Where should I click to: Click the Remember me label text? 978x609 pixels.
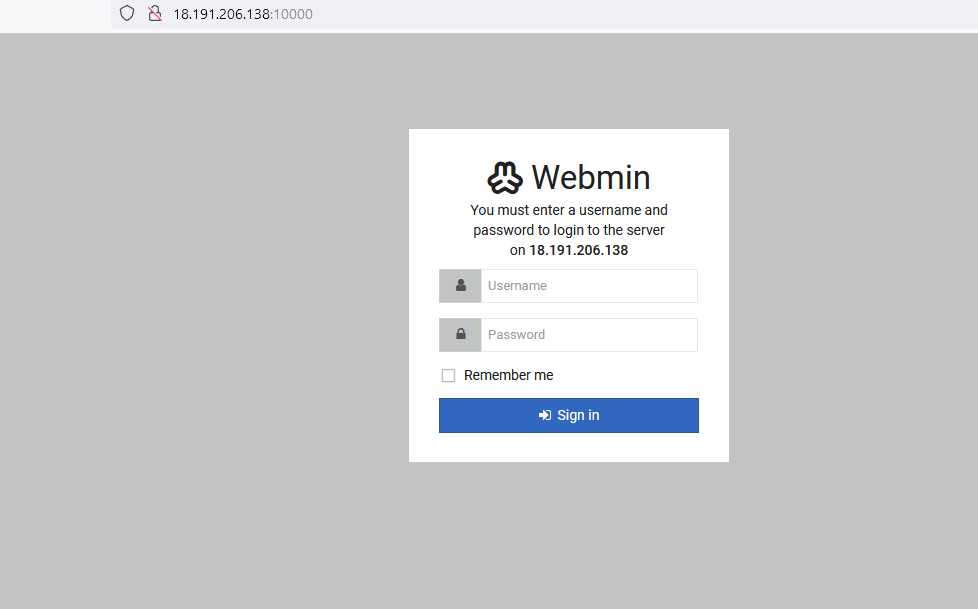pos(508,376)
